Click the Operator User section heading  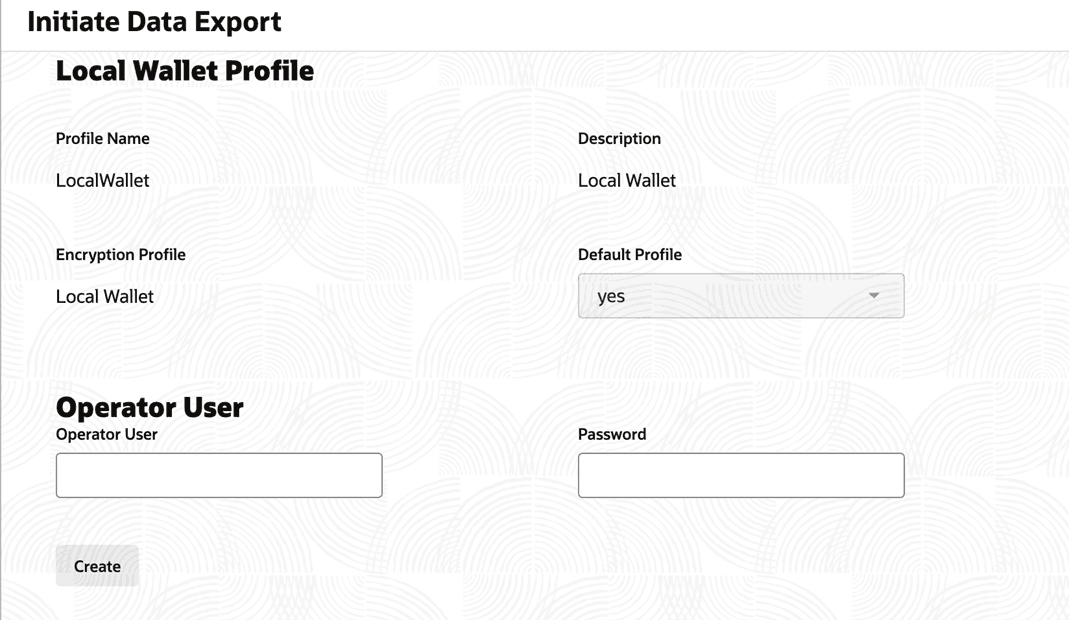tap(150, 407)
